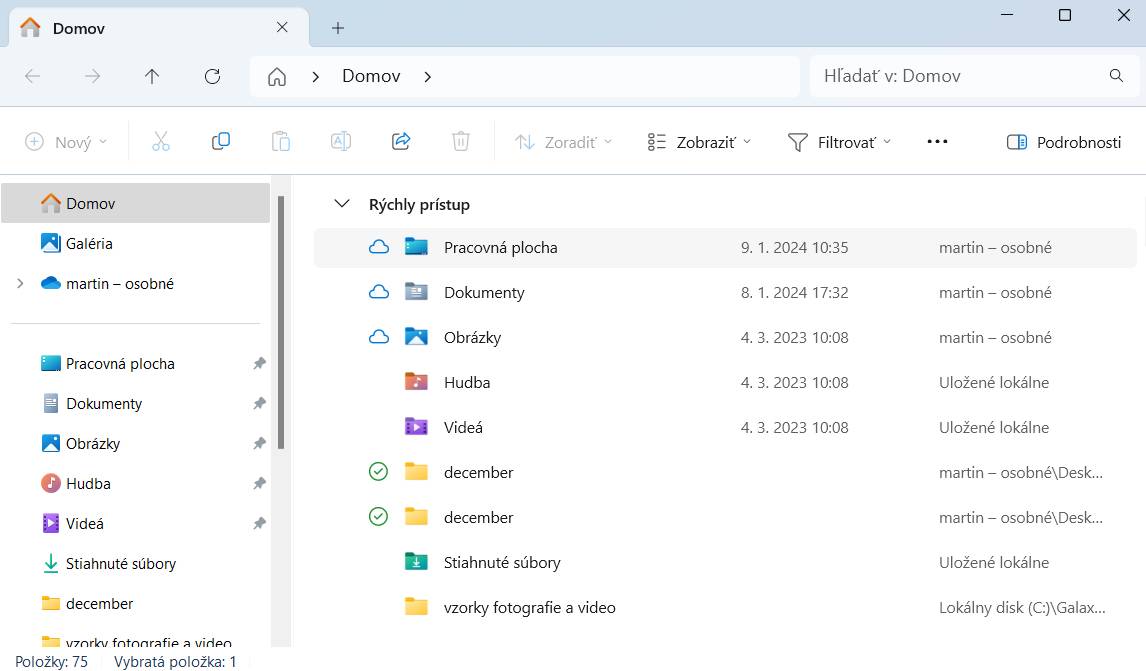Click the Stiahnuté súbory folder icon in list
The image size is (1146, 671).
[x=417, y=562]
